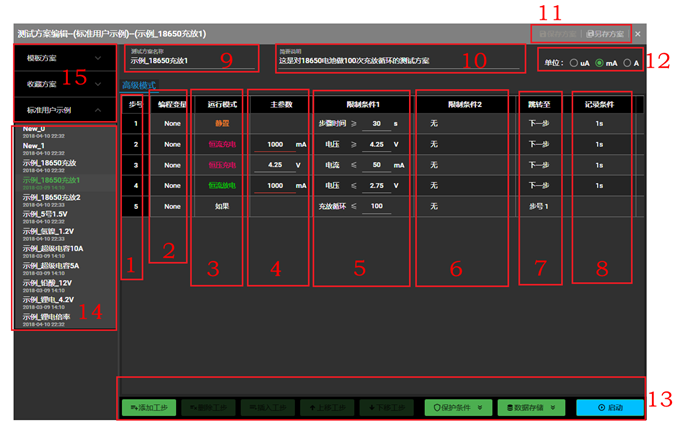Expand the 模板方案 template section
The image size is (680, 429).
point(58,59)
